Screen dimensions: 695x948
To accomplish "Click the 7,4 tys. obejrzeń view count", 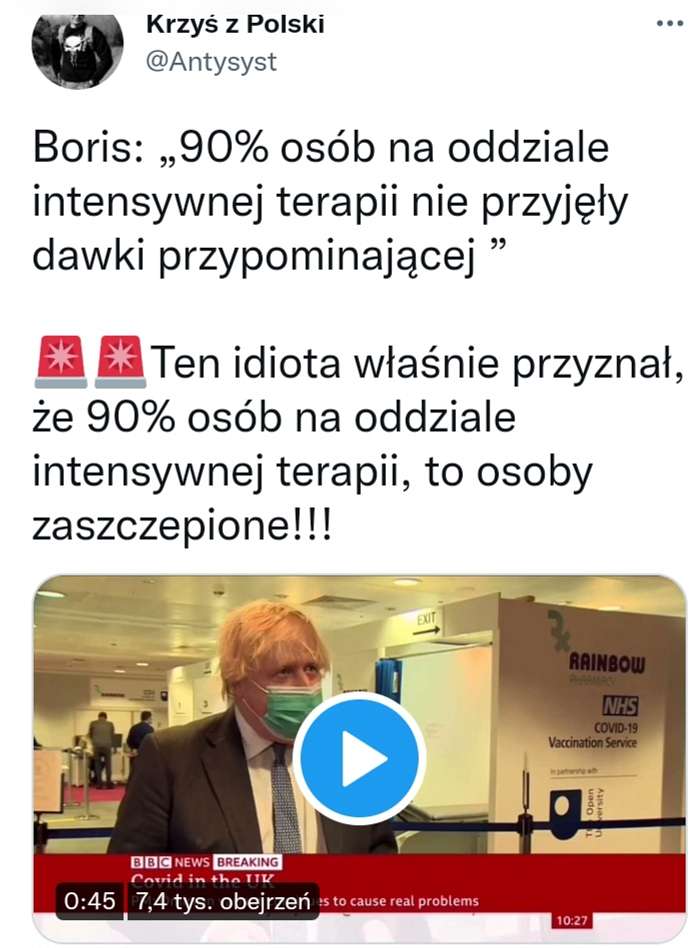I will pyautogui.click(x=223, y=901).
